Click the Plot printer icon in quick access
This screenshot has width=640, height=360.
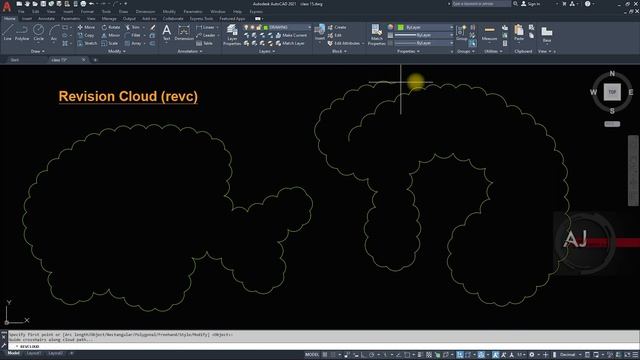83,4
